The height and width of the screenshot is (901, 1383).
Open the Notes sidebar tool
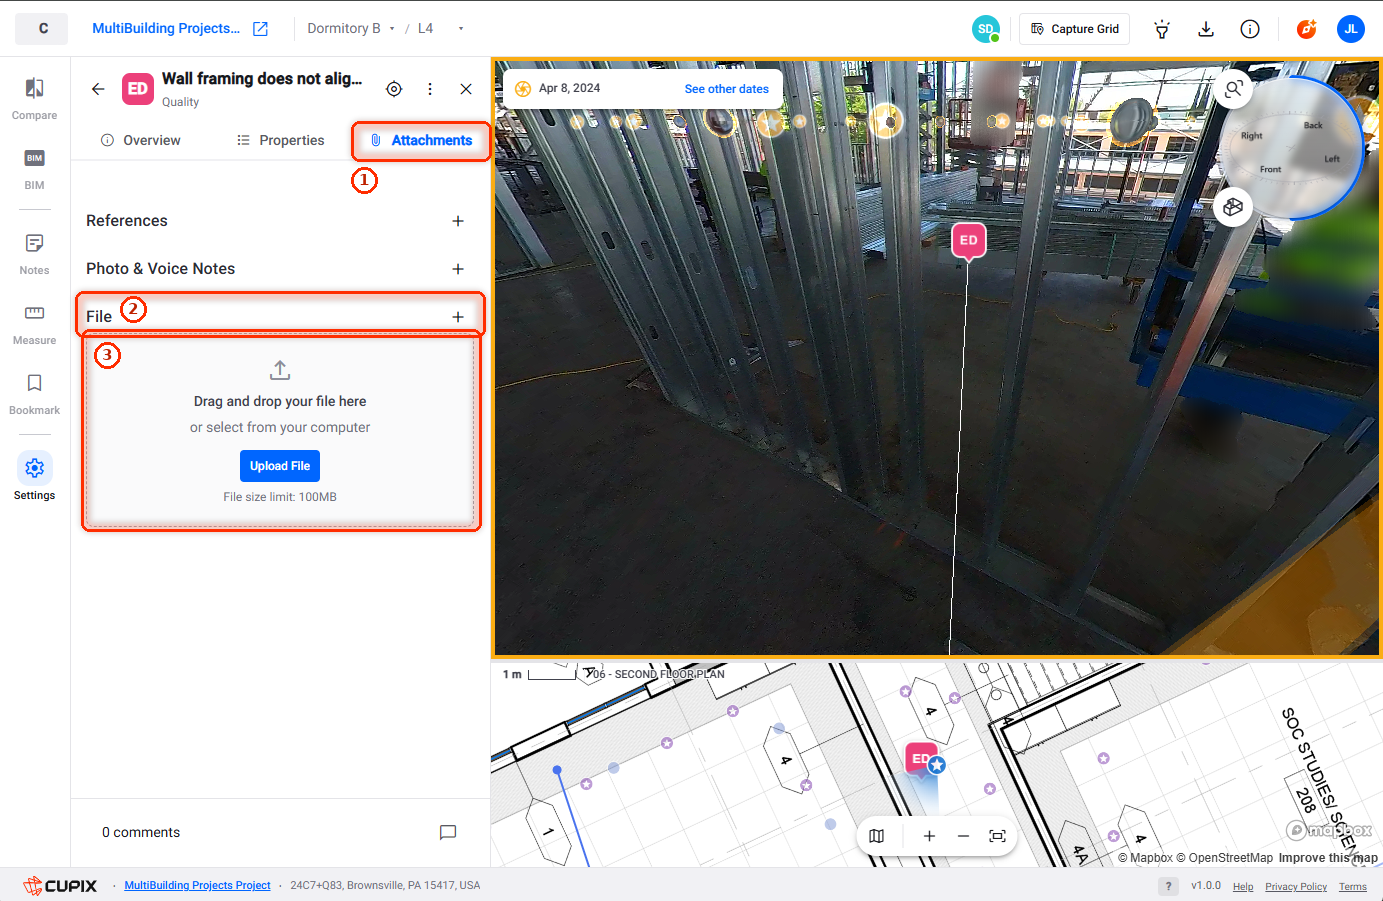(34, 254)
